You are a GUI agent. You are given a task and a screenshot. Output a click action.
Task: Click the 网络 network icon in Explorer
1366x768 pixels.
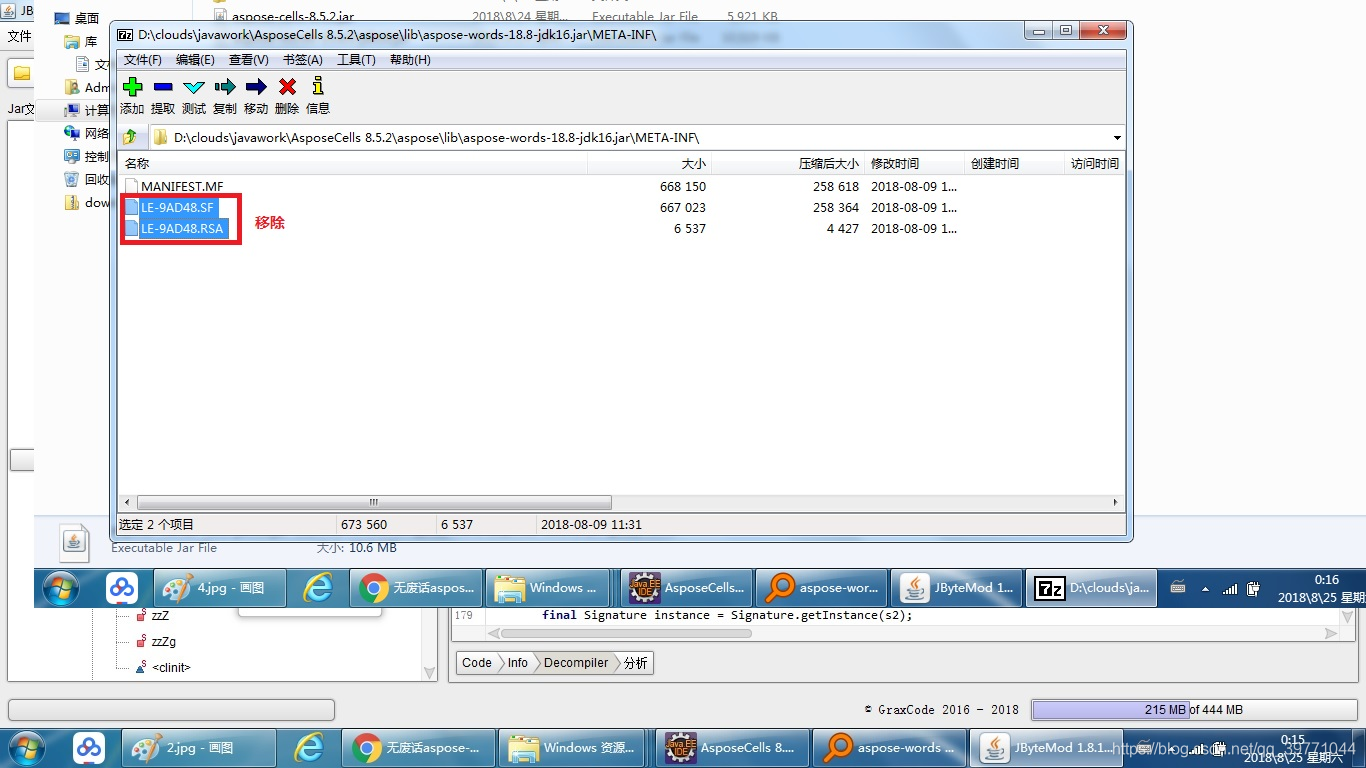pyautogui.click(x=72, y=133)
